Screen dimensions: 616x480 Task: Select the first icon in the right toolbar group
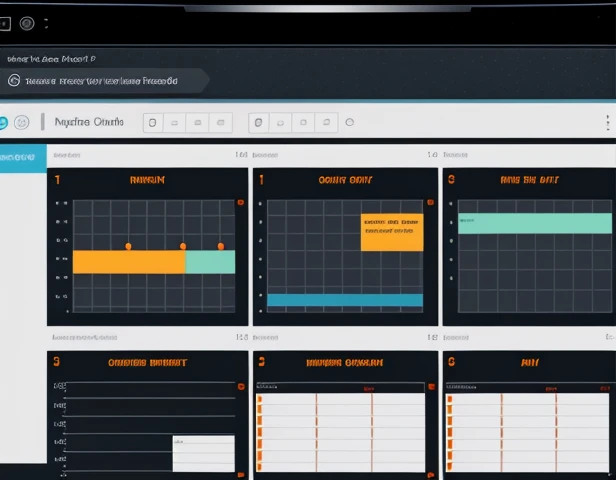[x=257, y=123]
